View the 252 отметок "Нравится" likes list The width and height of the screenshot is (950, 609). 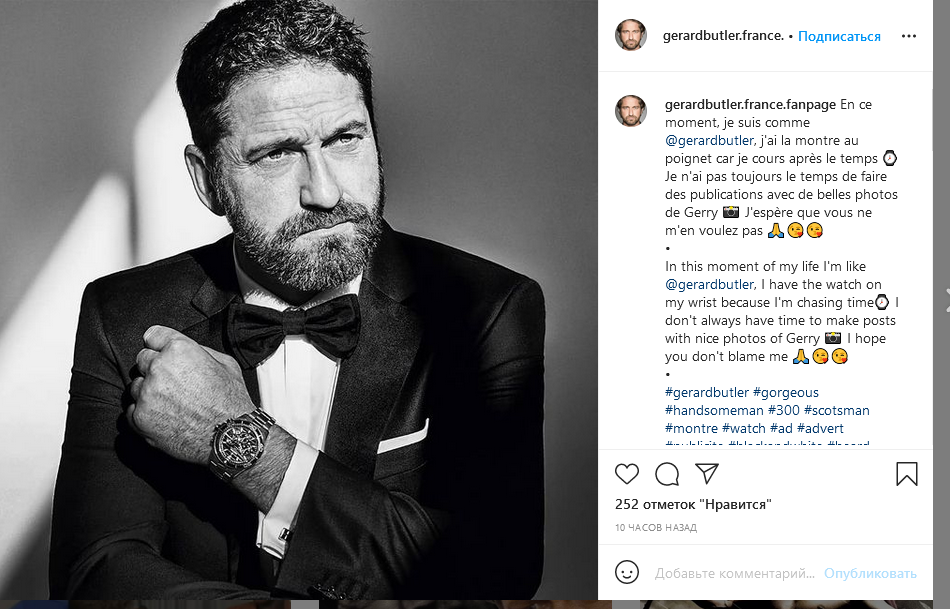[x=693, y=505]
